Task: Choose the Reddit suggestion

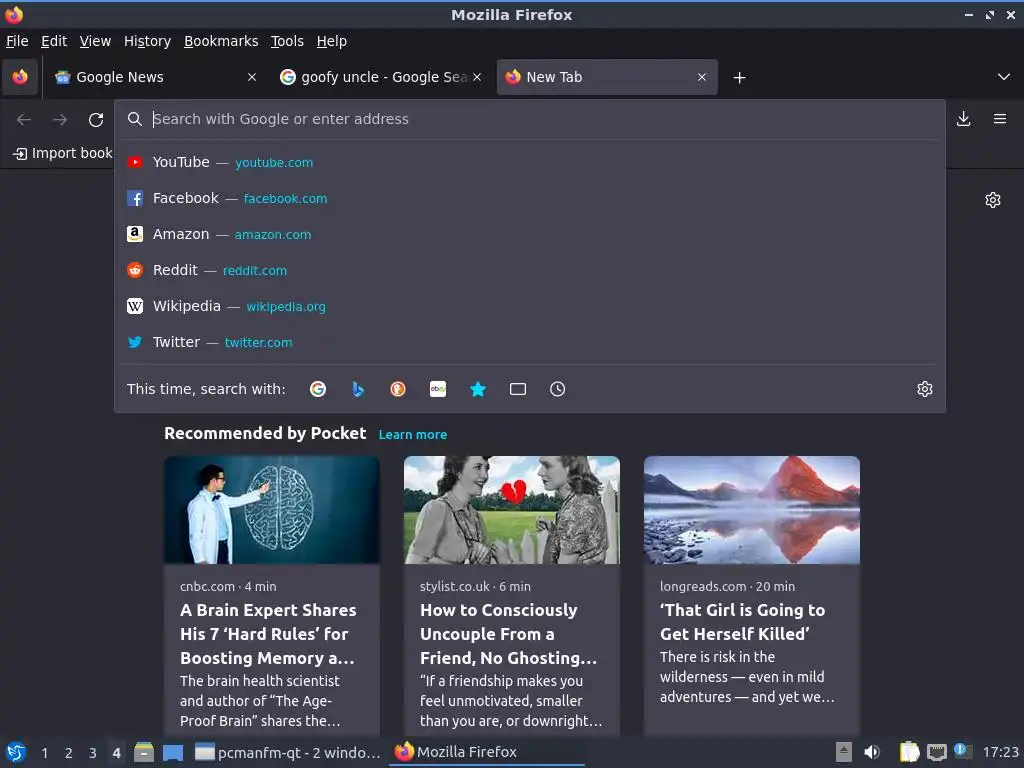Action: [x=530, y=270]
